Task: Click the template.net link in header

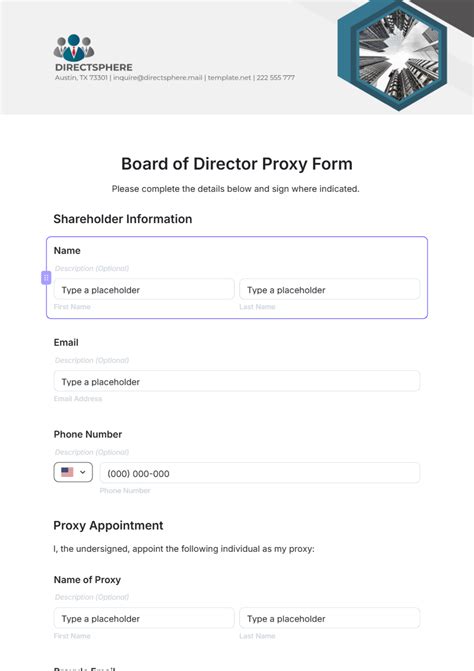Action: click(x=229, y=77)
